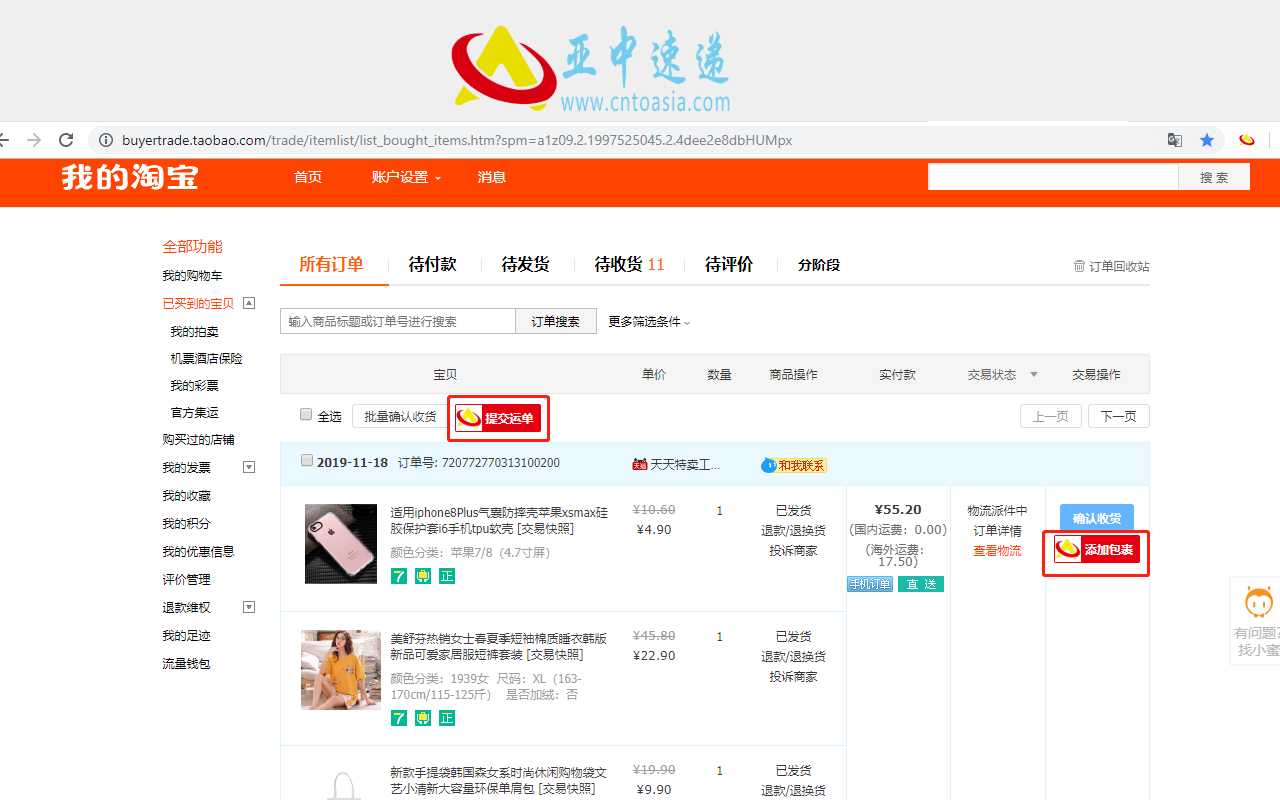Click the 添加包裹 add package button
Screen dimensions: 1280x800
click(x=1096, y=550)
